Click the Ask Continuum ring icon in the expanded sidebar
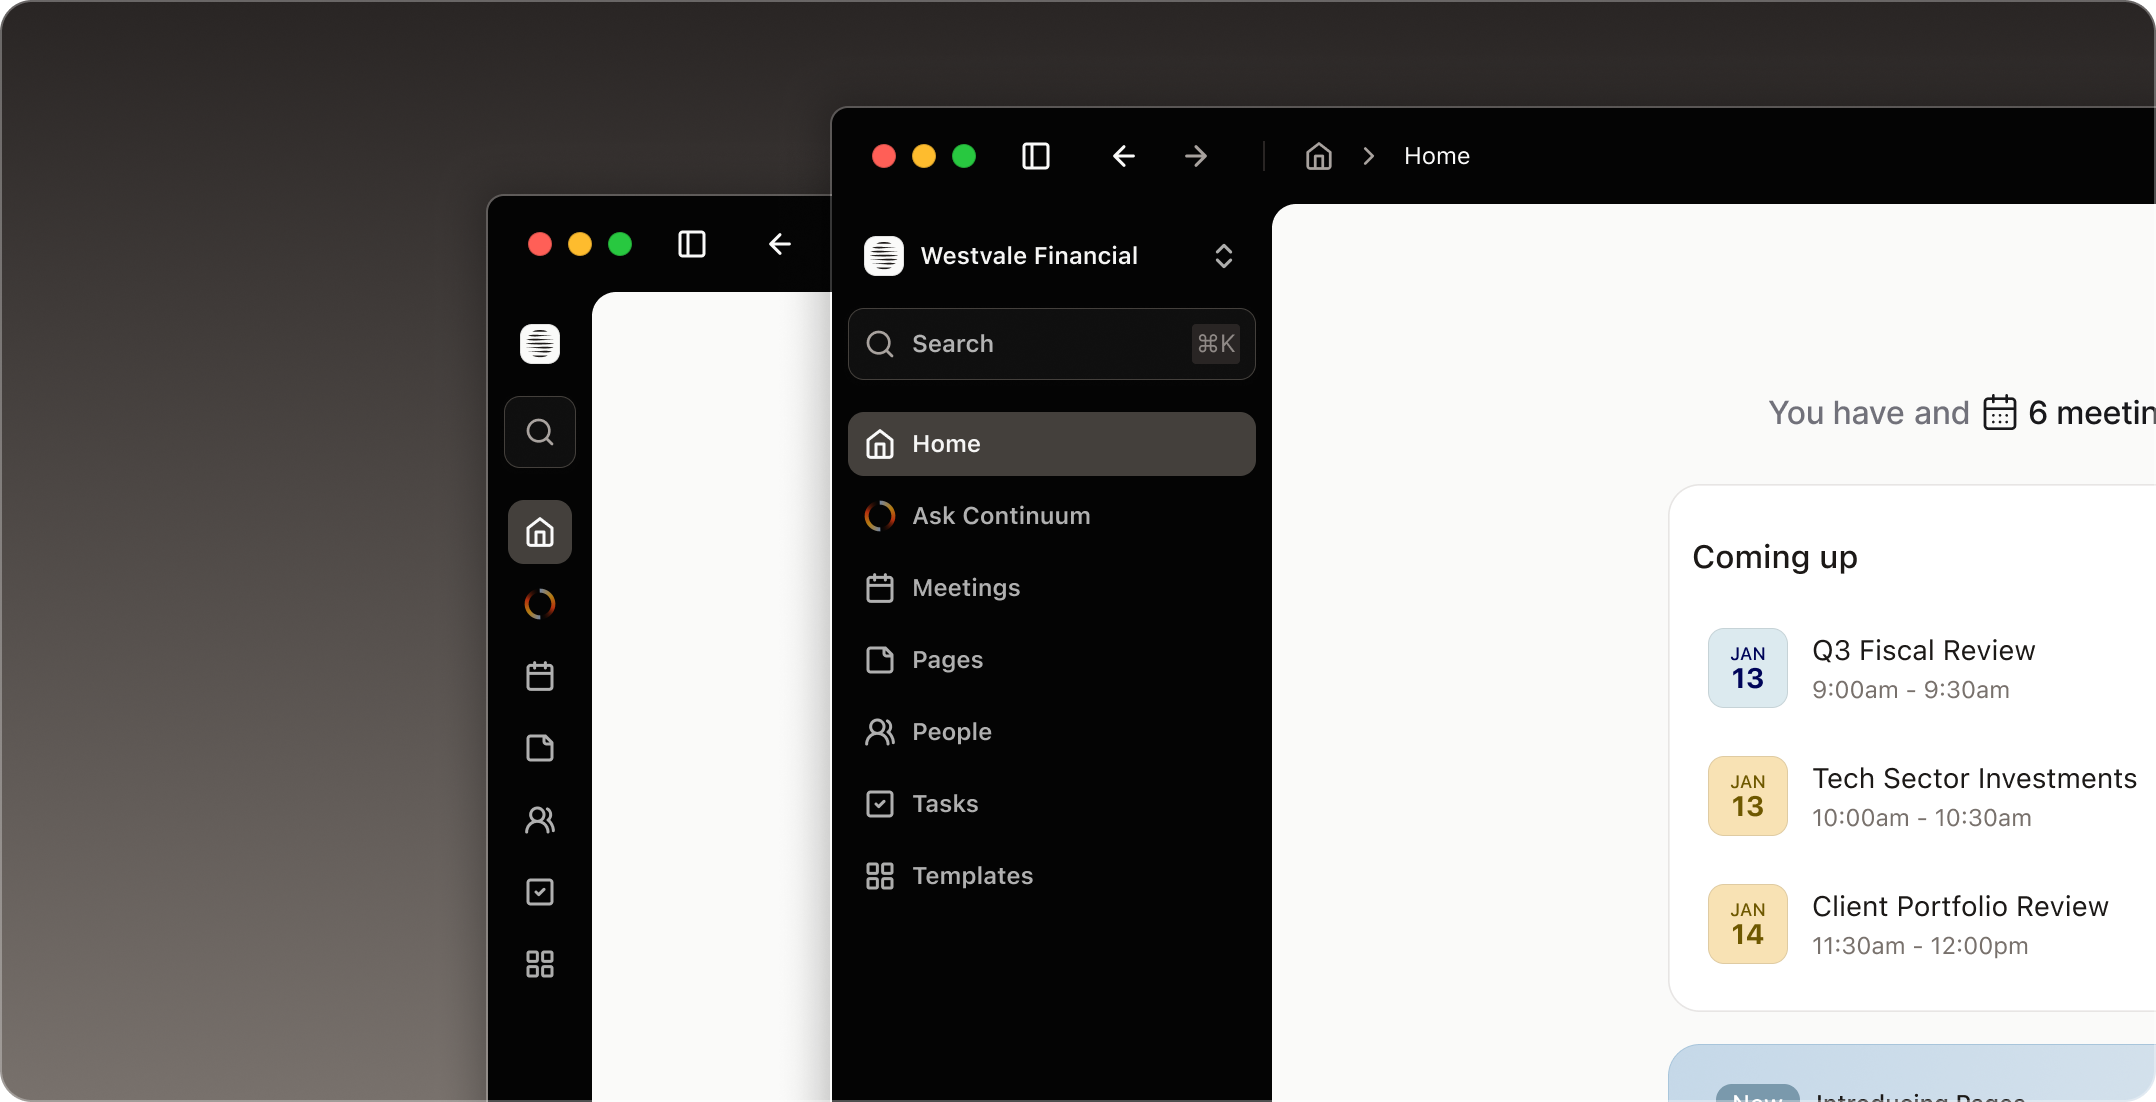2156x1102 pixels. click(x=880, y=516)
